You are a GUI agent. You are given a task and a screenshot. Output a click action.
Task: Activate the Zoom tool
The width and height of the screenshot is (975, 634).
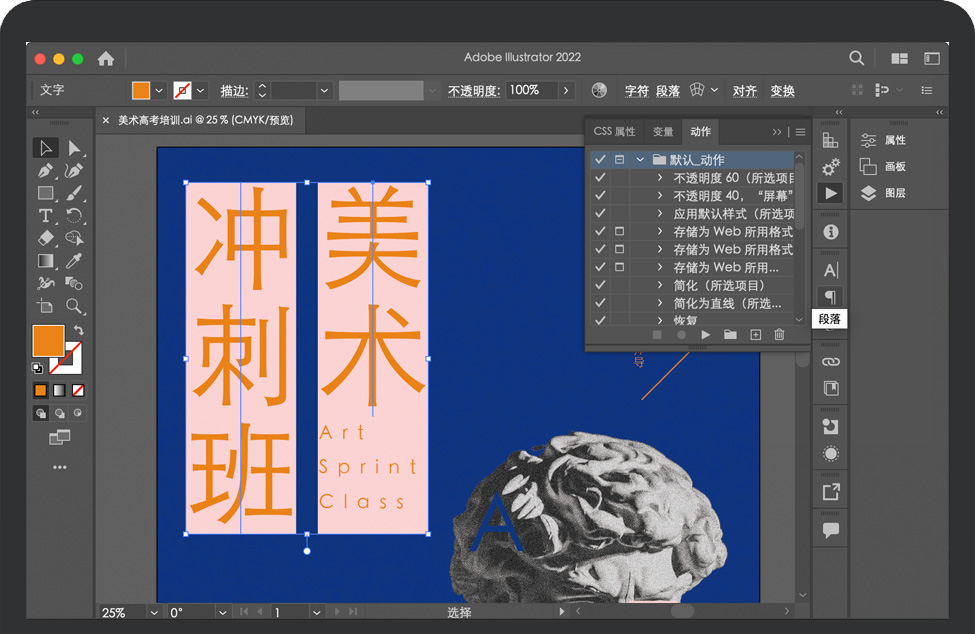[74, 306]
